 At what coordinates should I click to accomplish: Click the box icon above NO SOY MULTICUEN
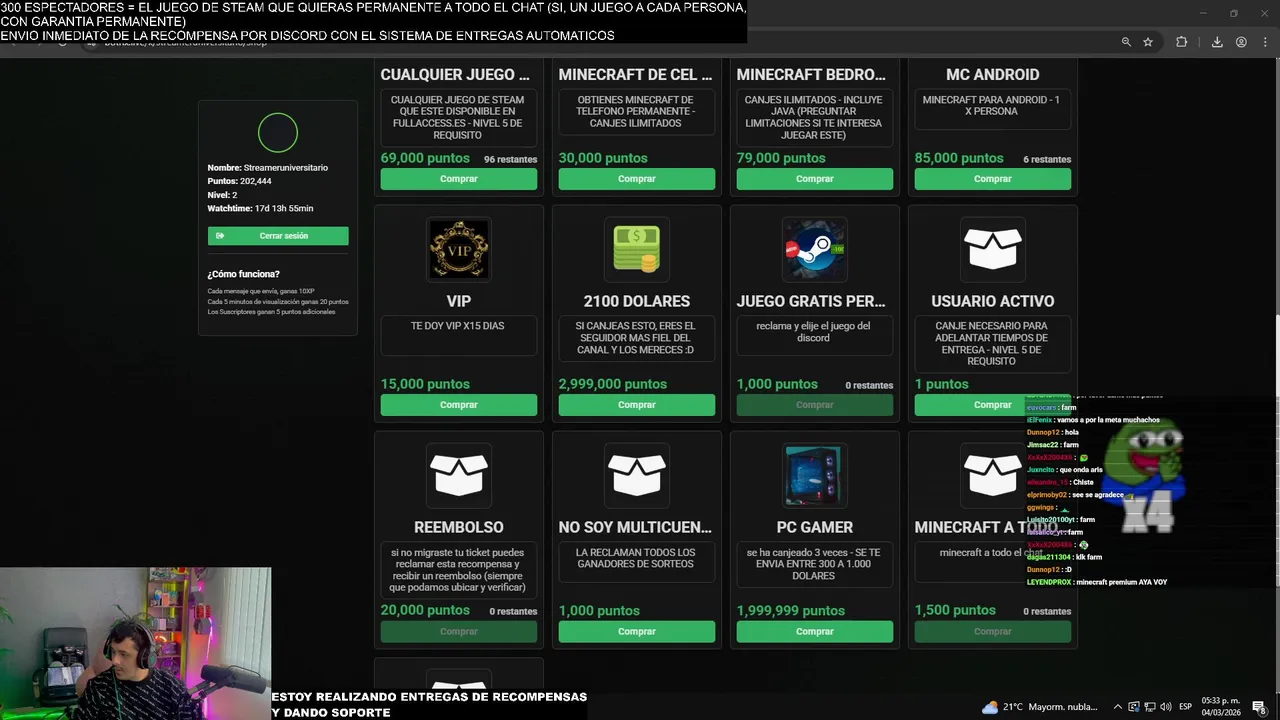click(x=637, y=475)
